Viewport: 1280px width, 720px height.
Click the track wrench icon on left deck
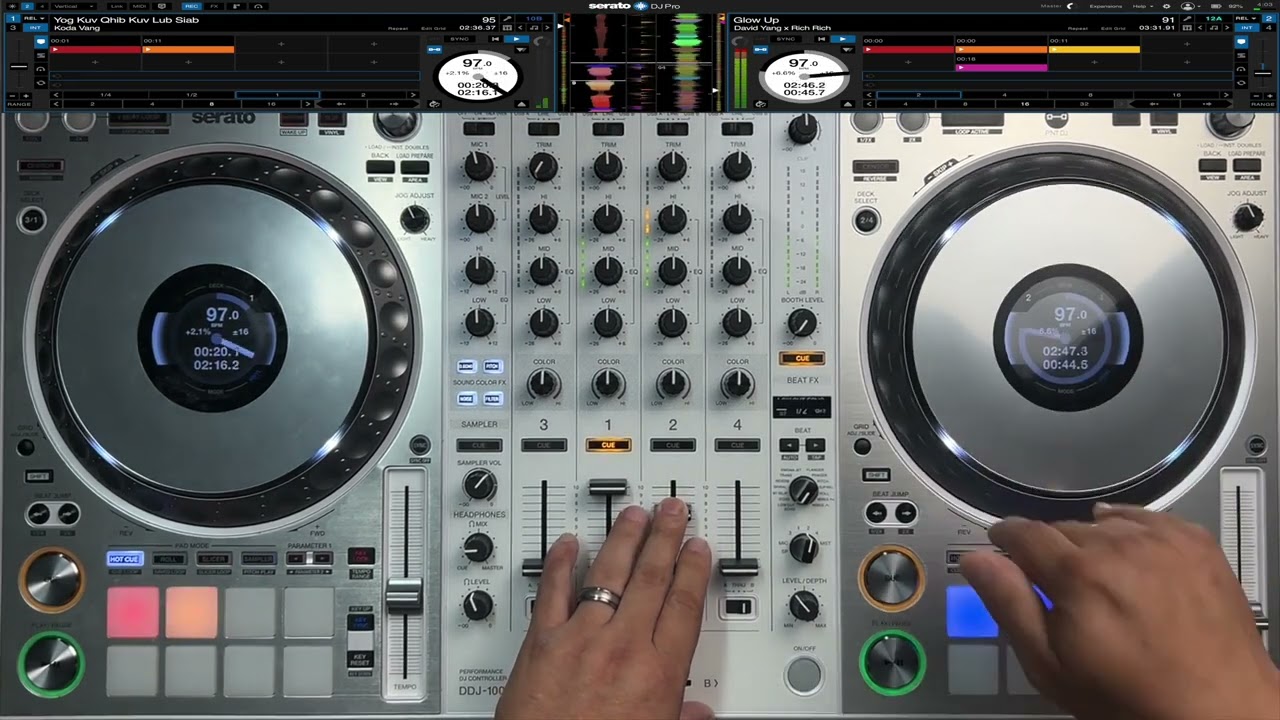coord(506,18)
